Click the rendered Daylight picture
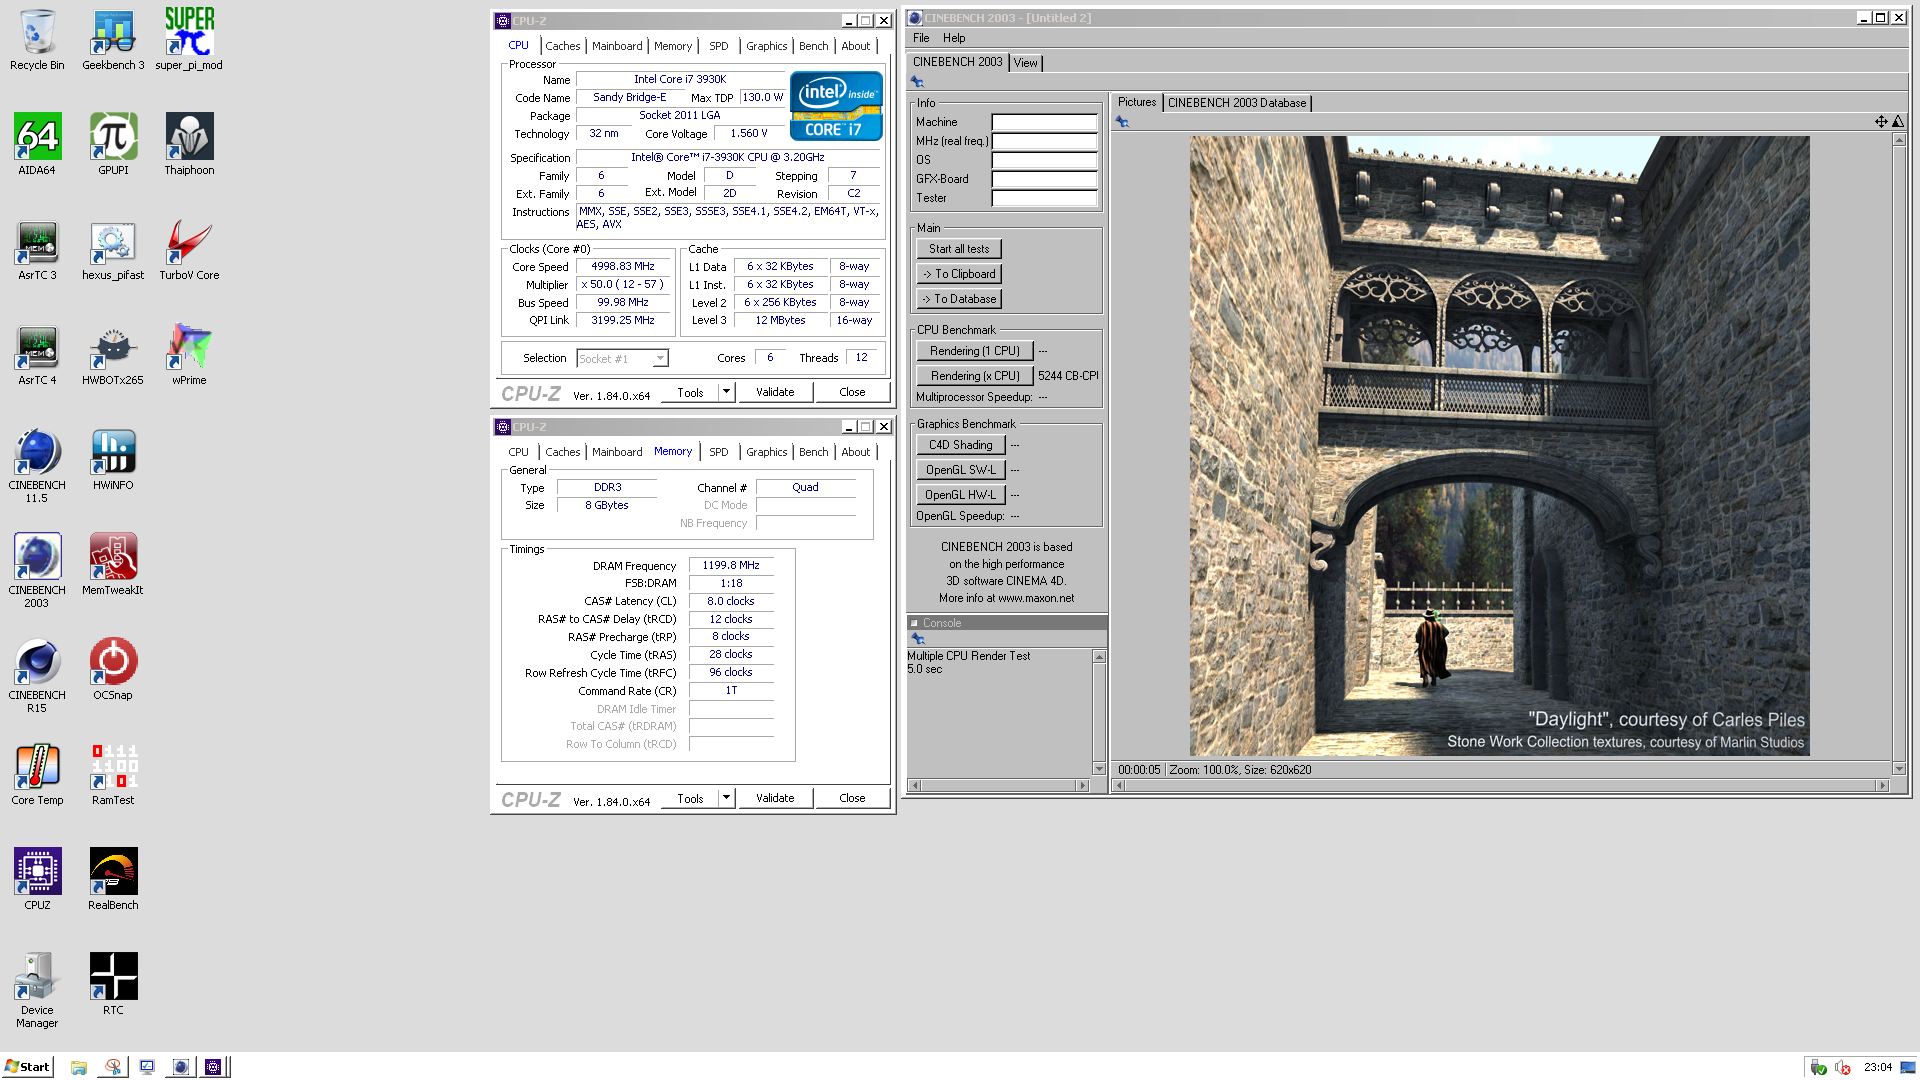 click(1499, 446)
